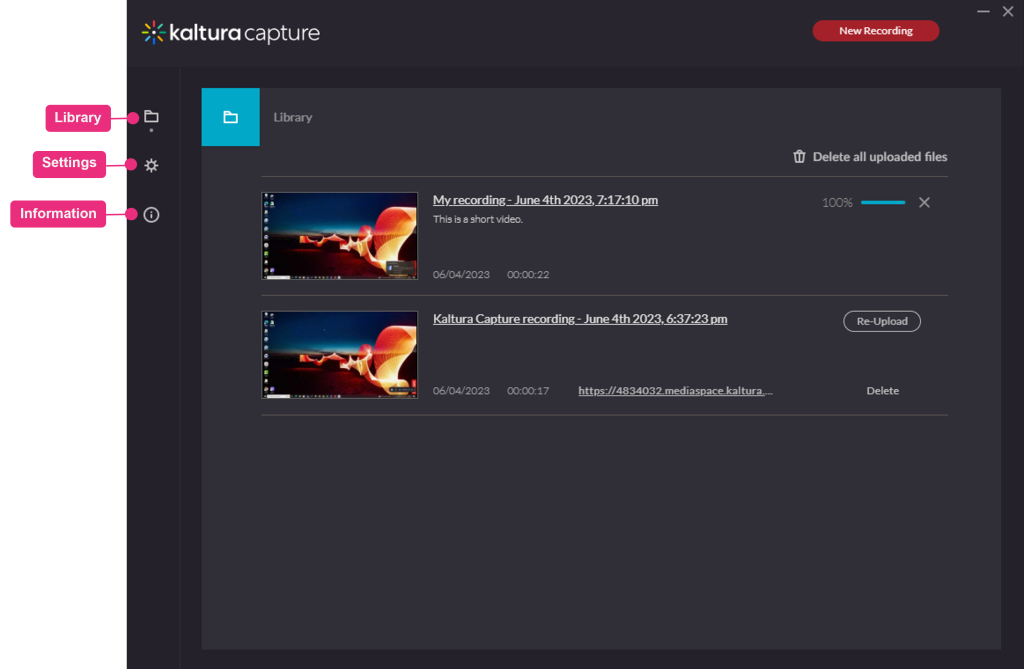Open Settings via the sidebar gear icon
Screen dimensions: 1024x669
tap(151, 165)
